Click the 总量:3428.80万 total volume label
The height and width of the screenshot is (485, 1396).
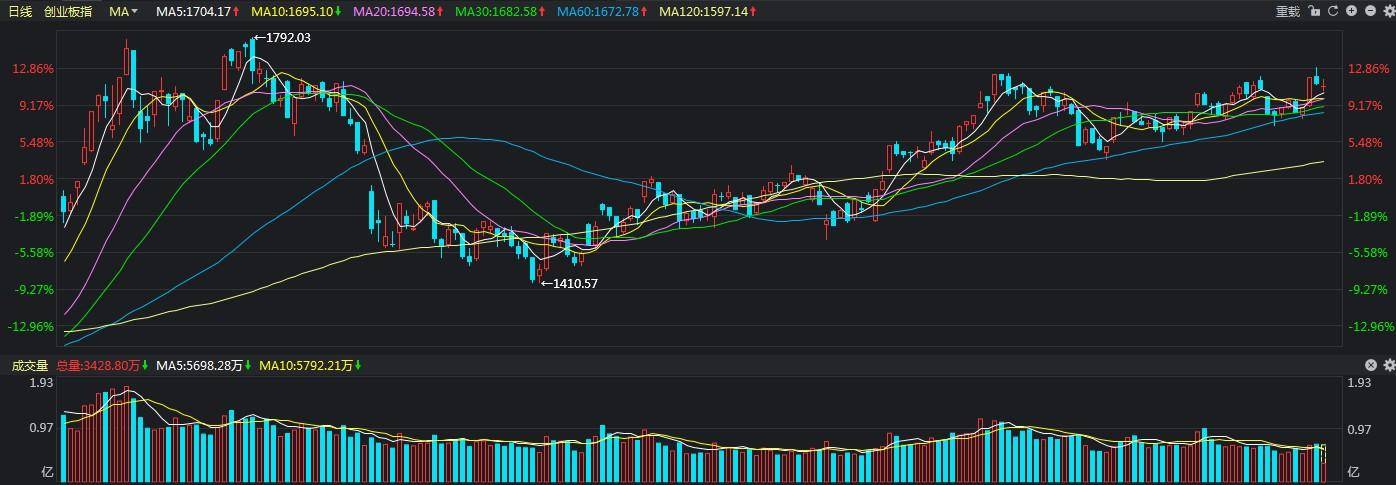pos(102,366)
